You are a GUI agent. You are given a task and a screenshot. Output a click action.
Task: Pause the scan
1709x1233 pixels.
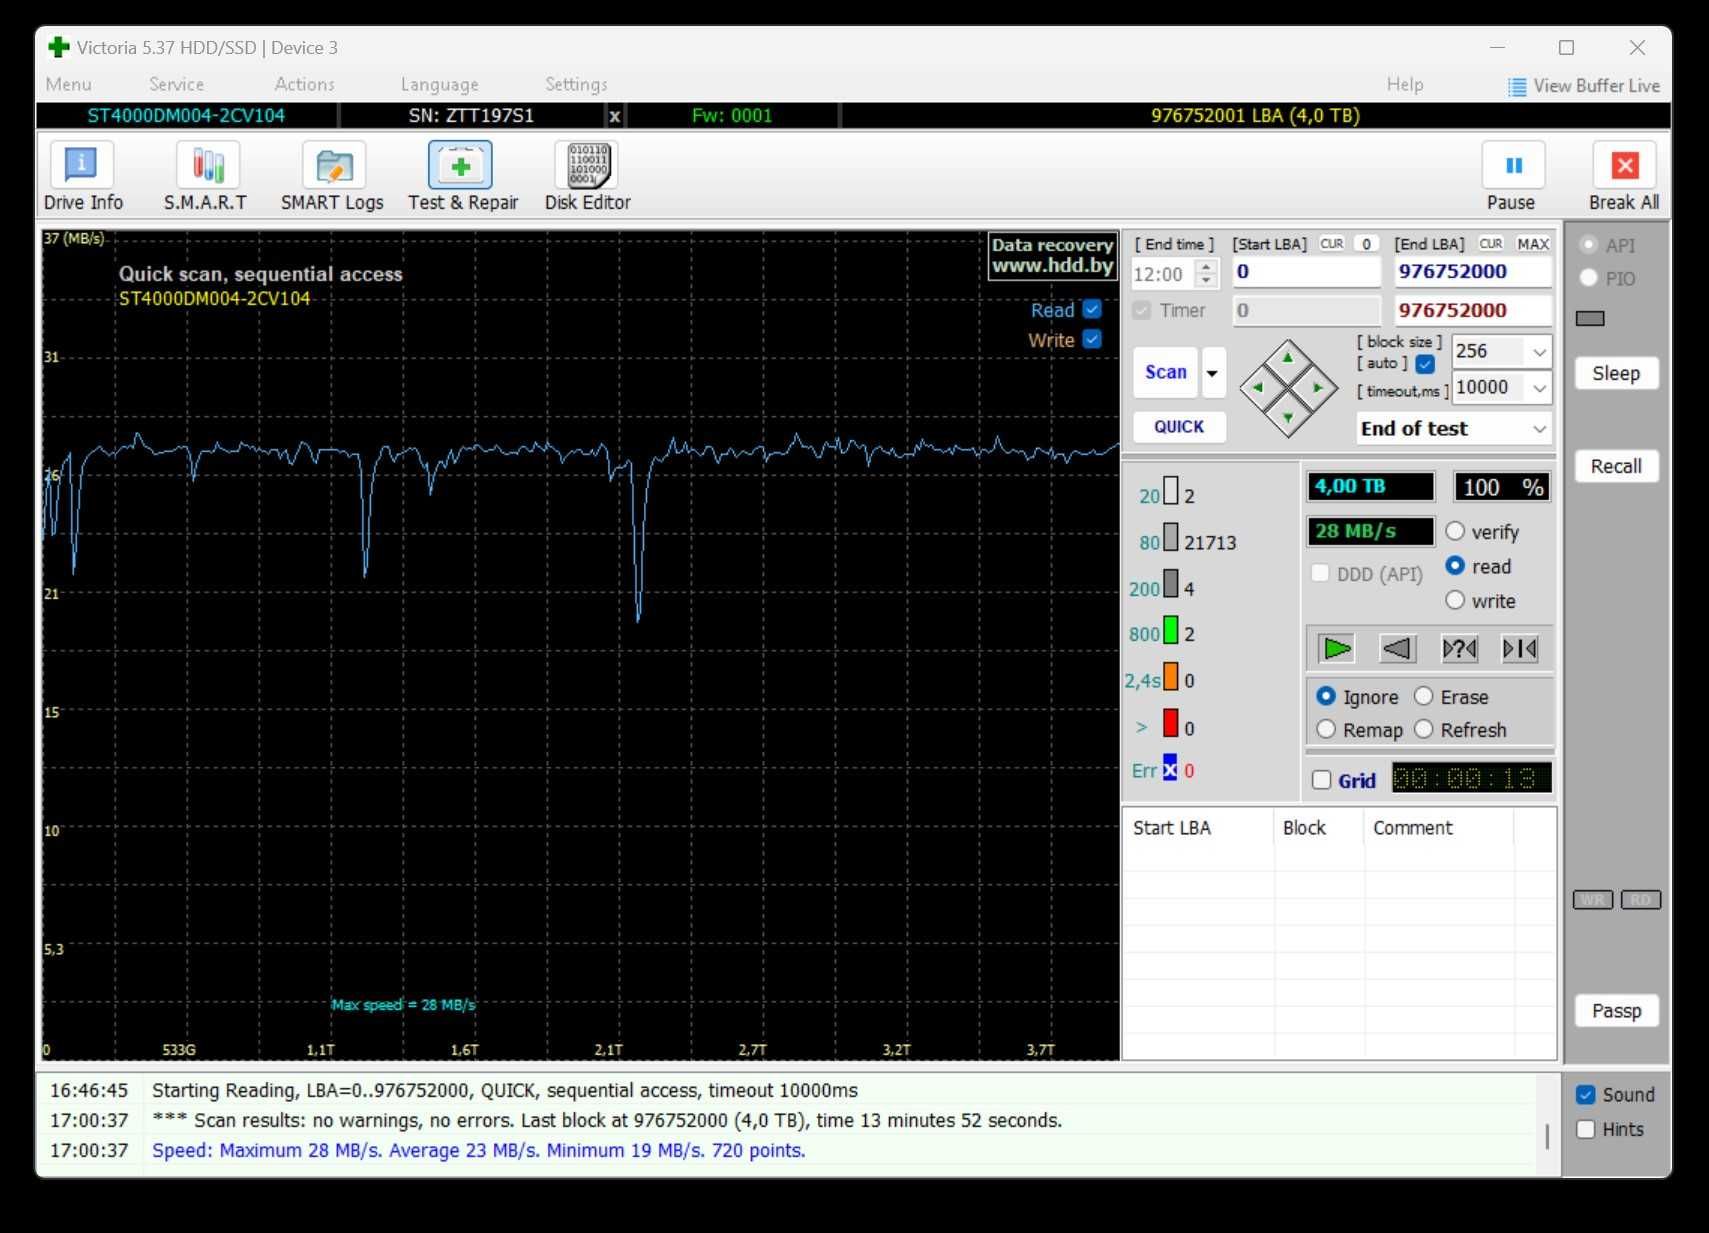point(1512,177)
